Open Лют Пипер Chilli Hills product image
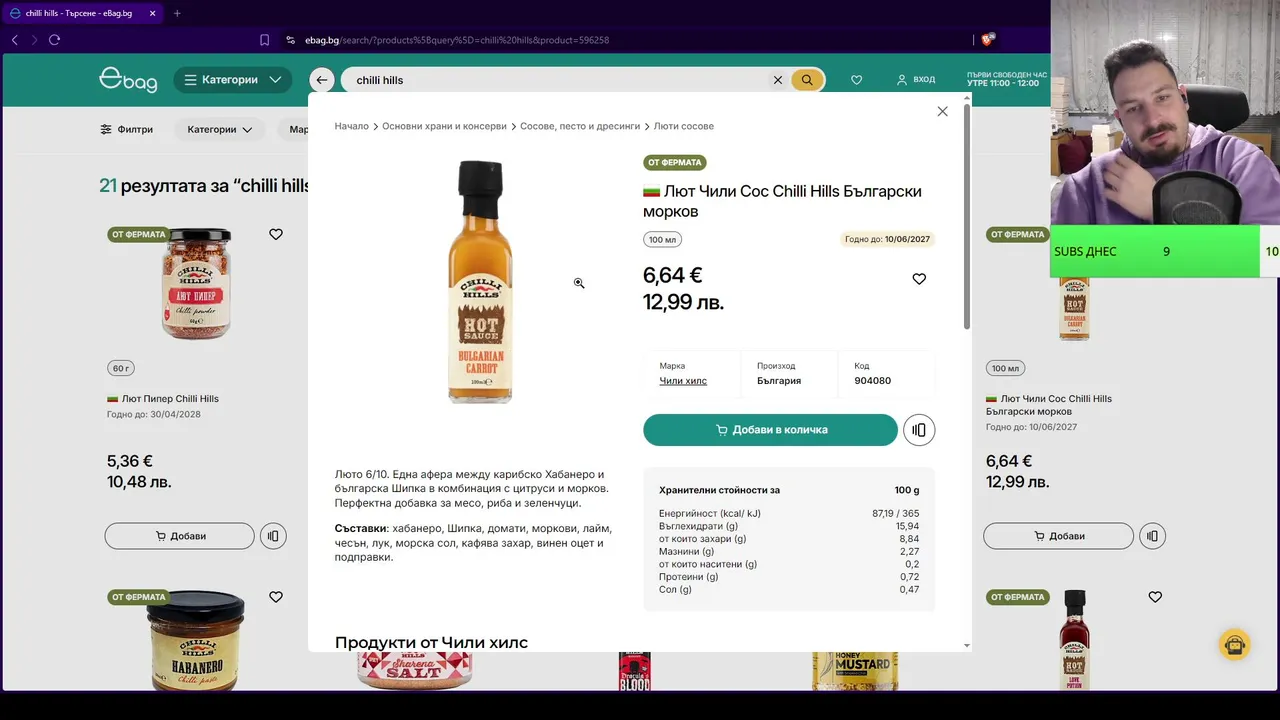This screenshot has height=720, width=1280. coord(196,284)
